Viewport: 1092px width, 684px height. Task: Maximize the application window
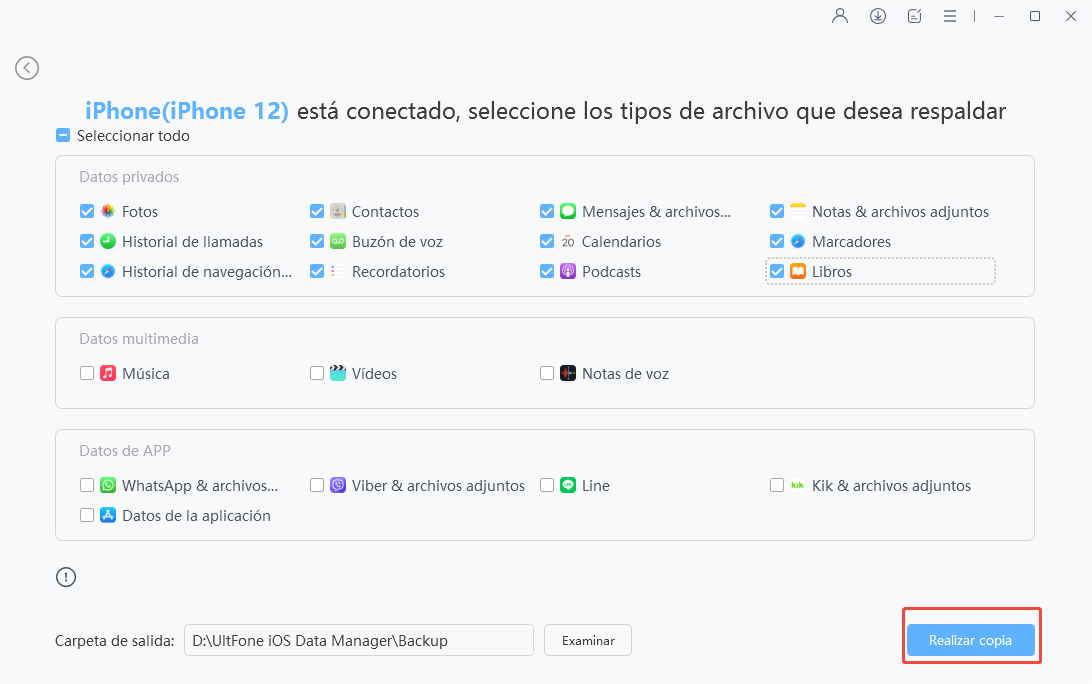tap(1035, 16)
